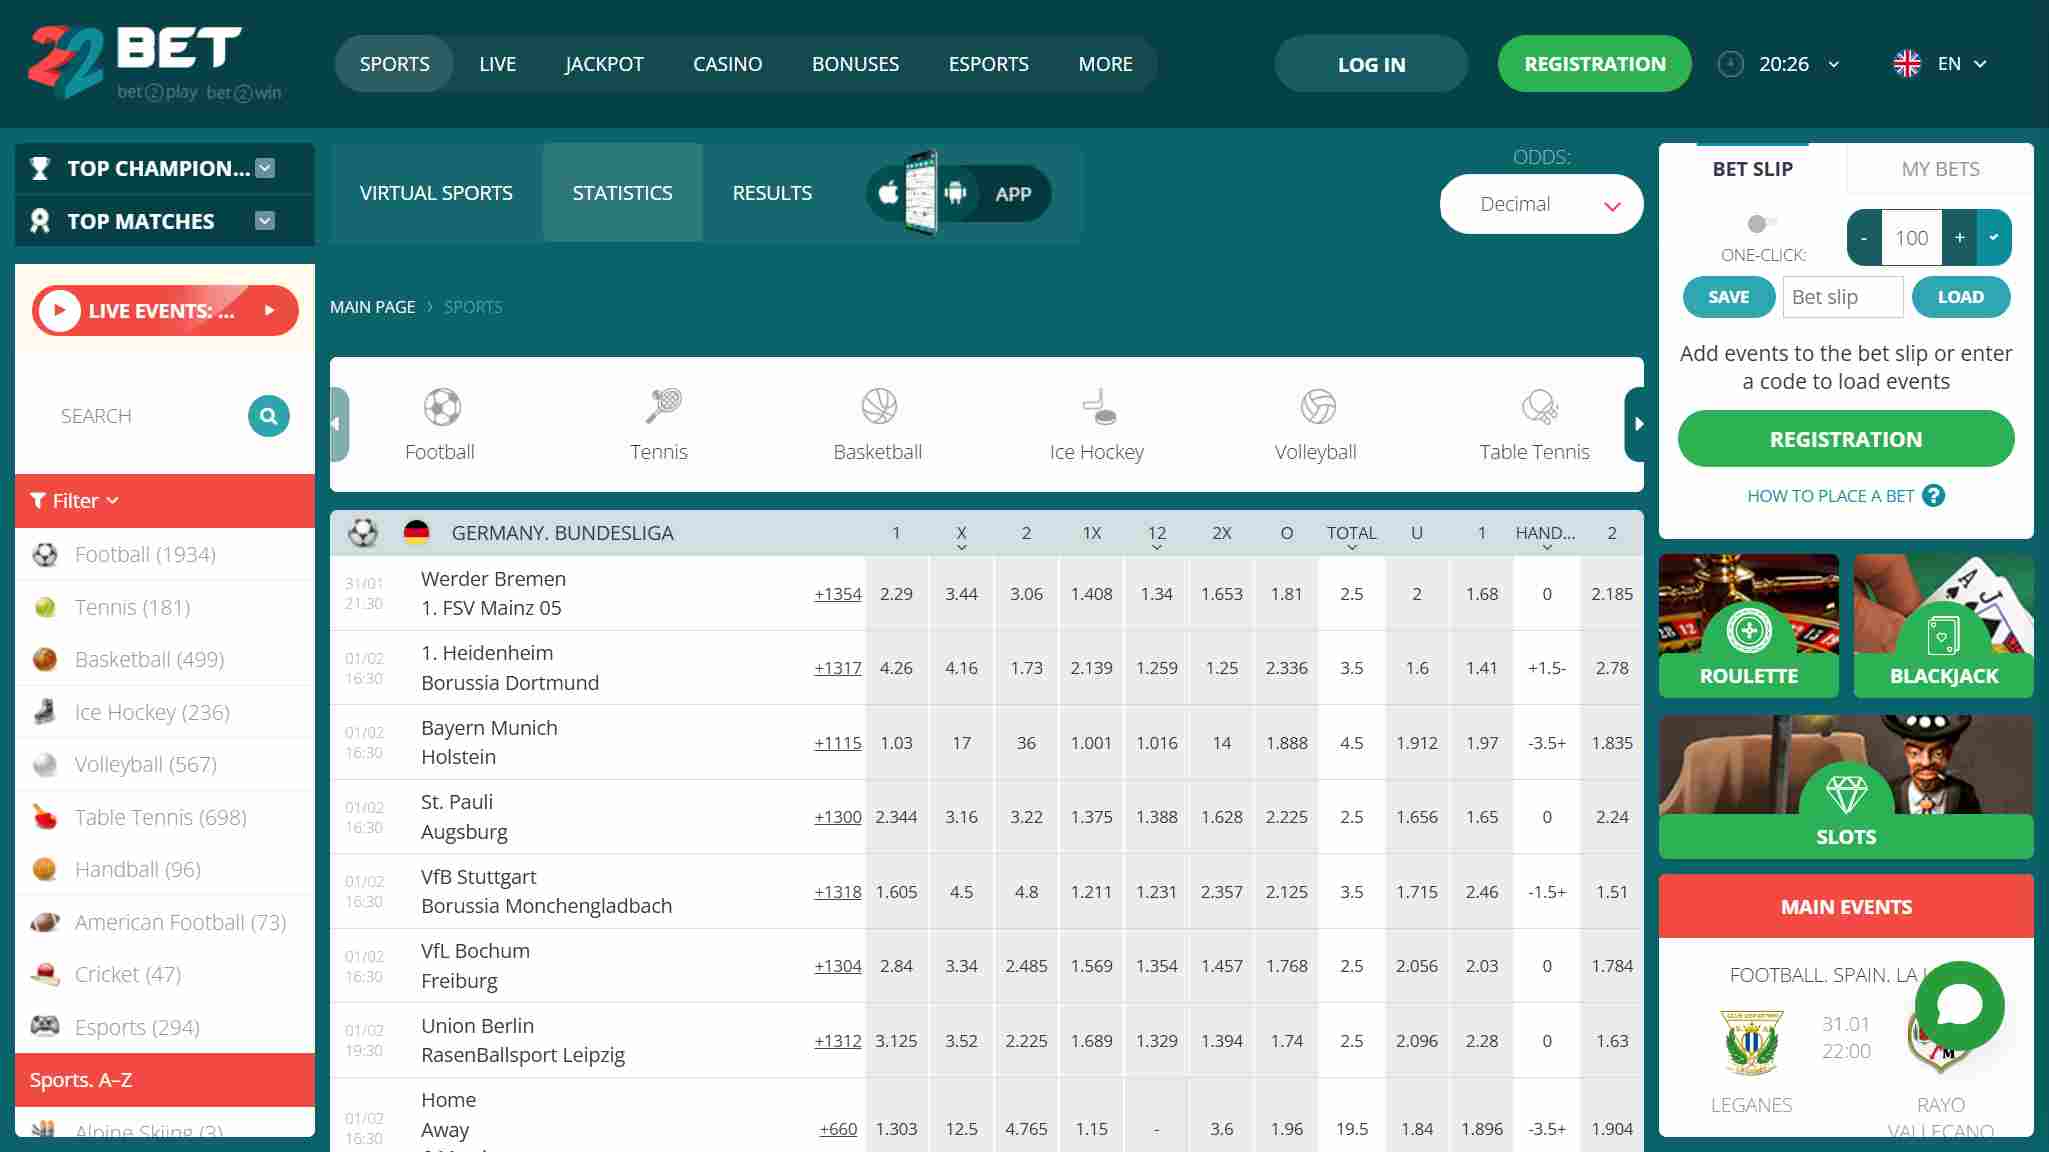The width and height of the screenshot is (2049, 1152).
Task: Click the search magnifier button
Action: point(268,416)
